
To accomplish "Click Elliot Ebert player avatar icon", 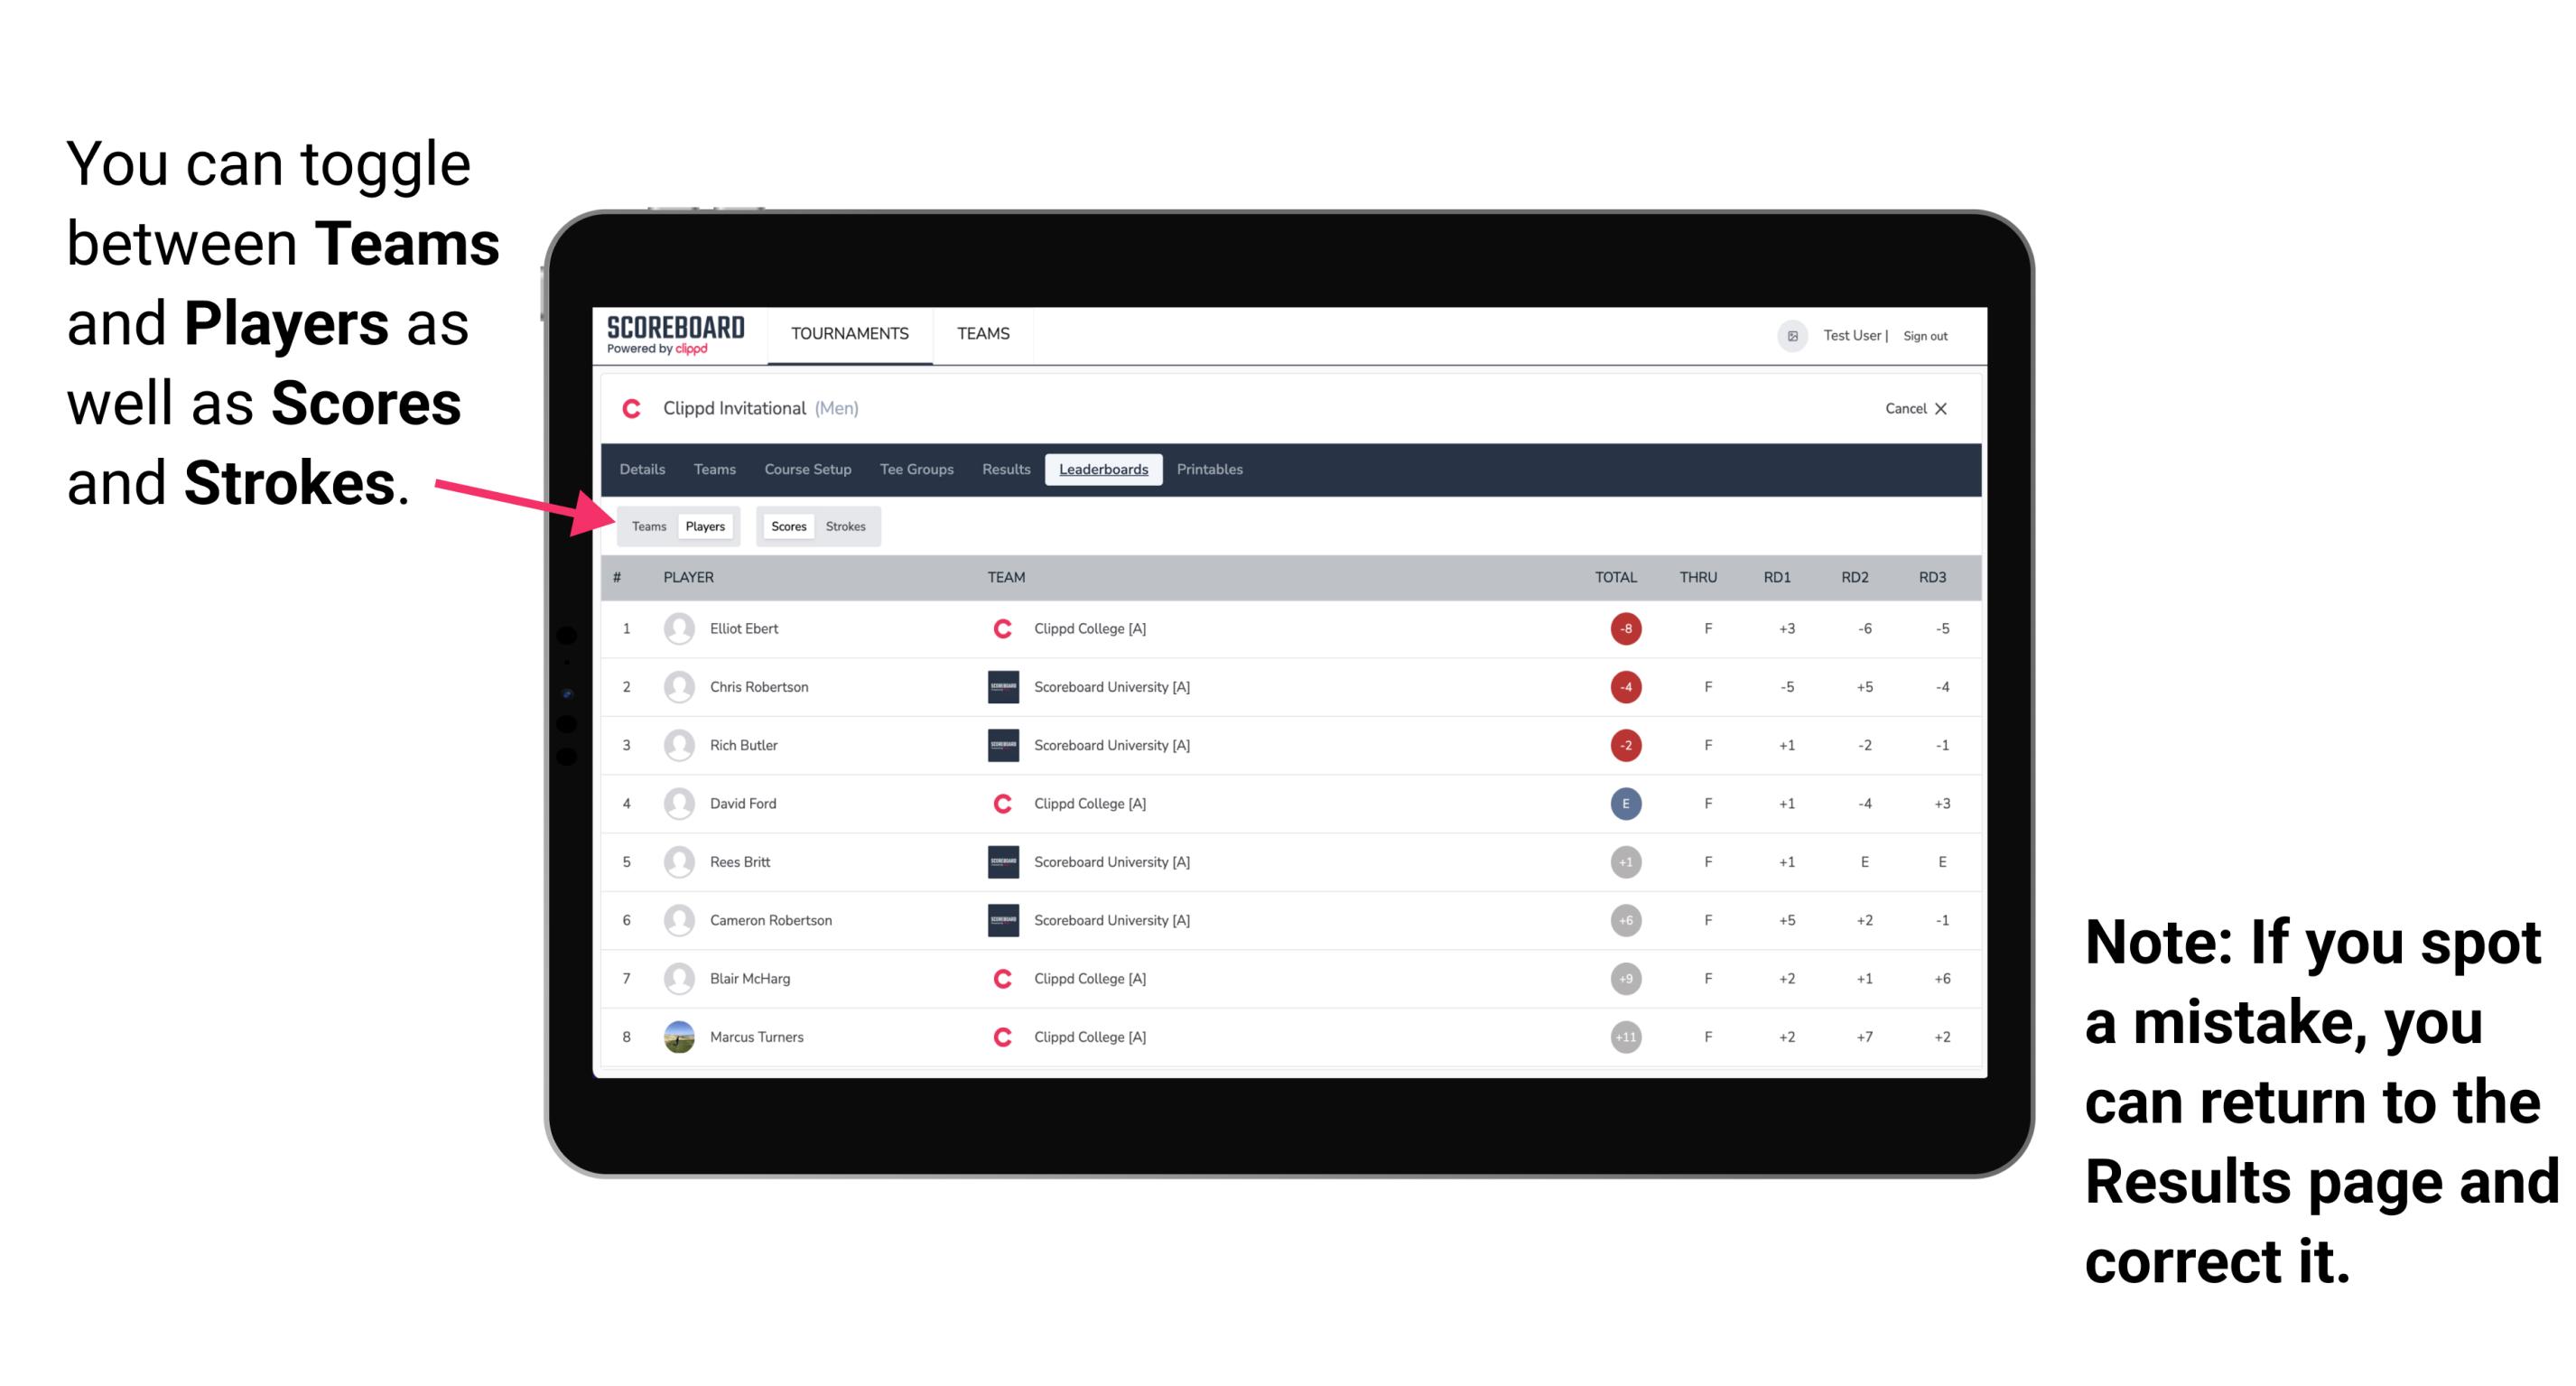I will click(x=675, y=628).
